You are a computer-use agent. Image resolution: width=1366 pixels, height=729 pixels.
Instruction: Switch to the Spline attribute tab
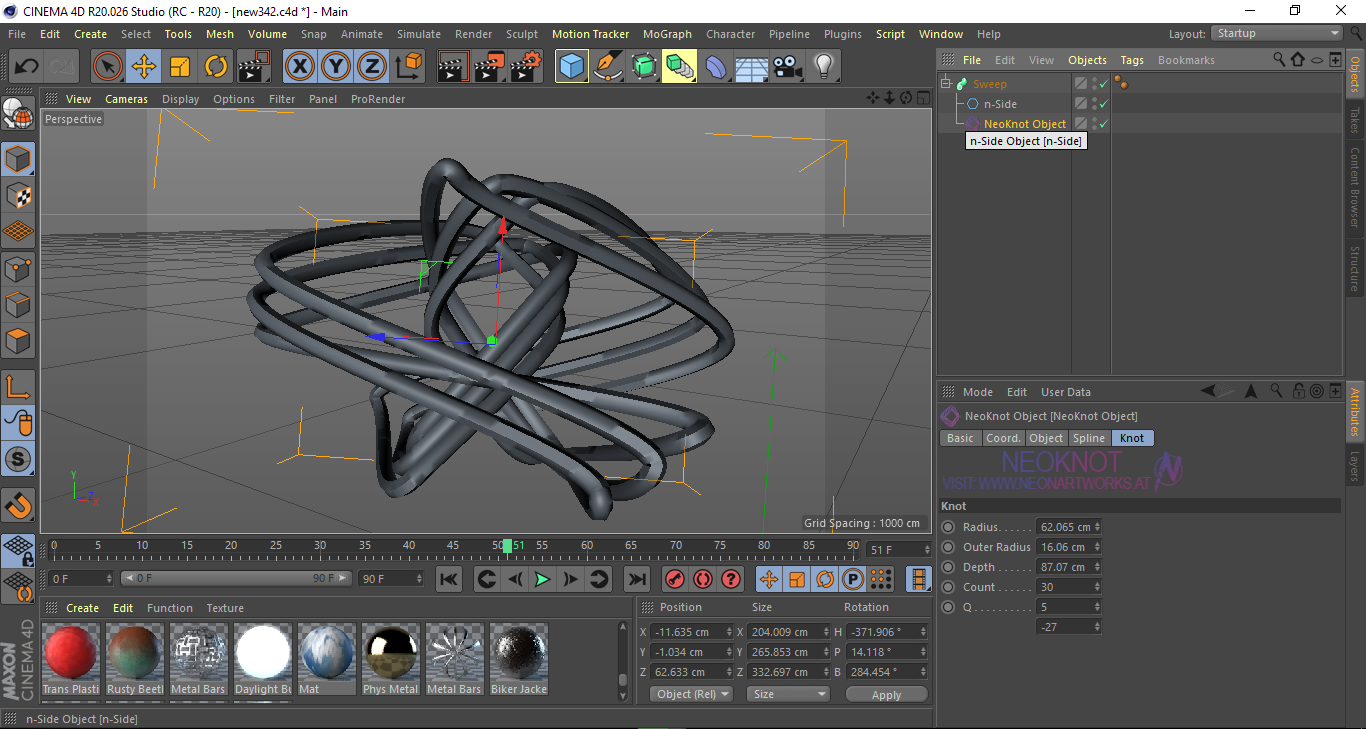coord(1088,438)
